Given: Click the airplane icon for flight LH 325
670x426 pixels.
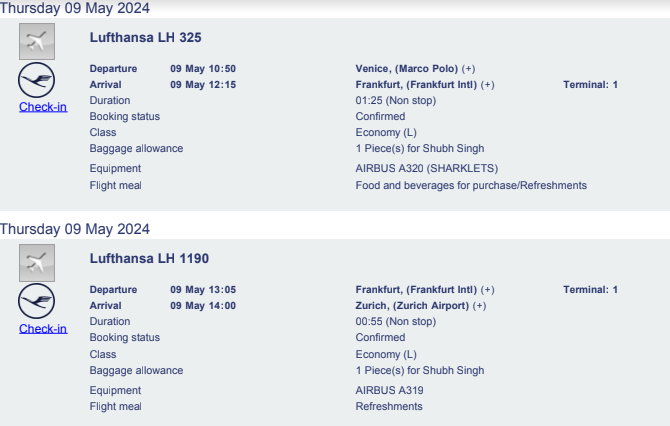Looking at the screenshot, I should (x=37, y=41).
